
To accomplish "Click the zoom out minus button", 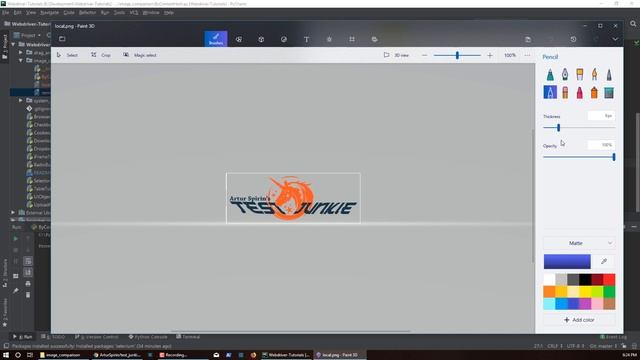I will 424,55.
